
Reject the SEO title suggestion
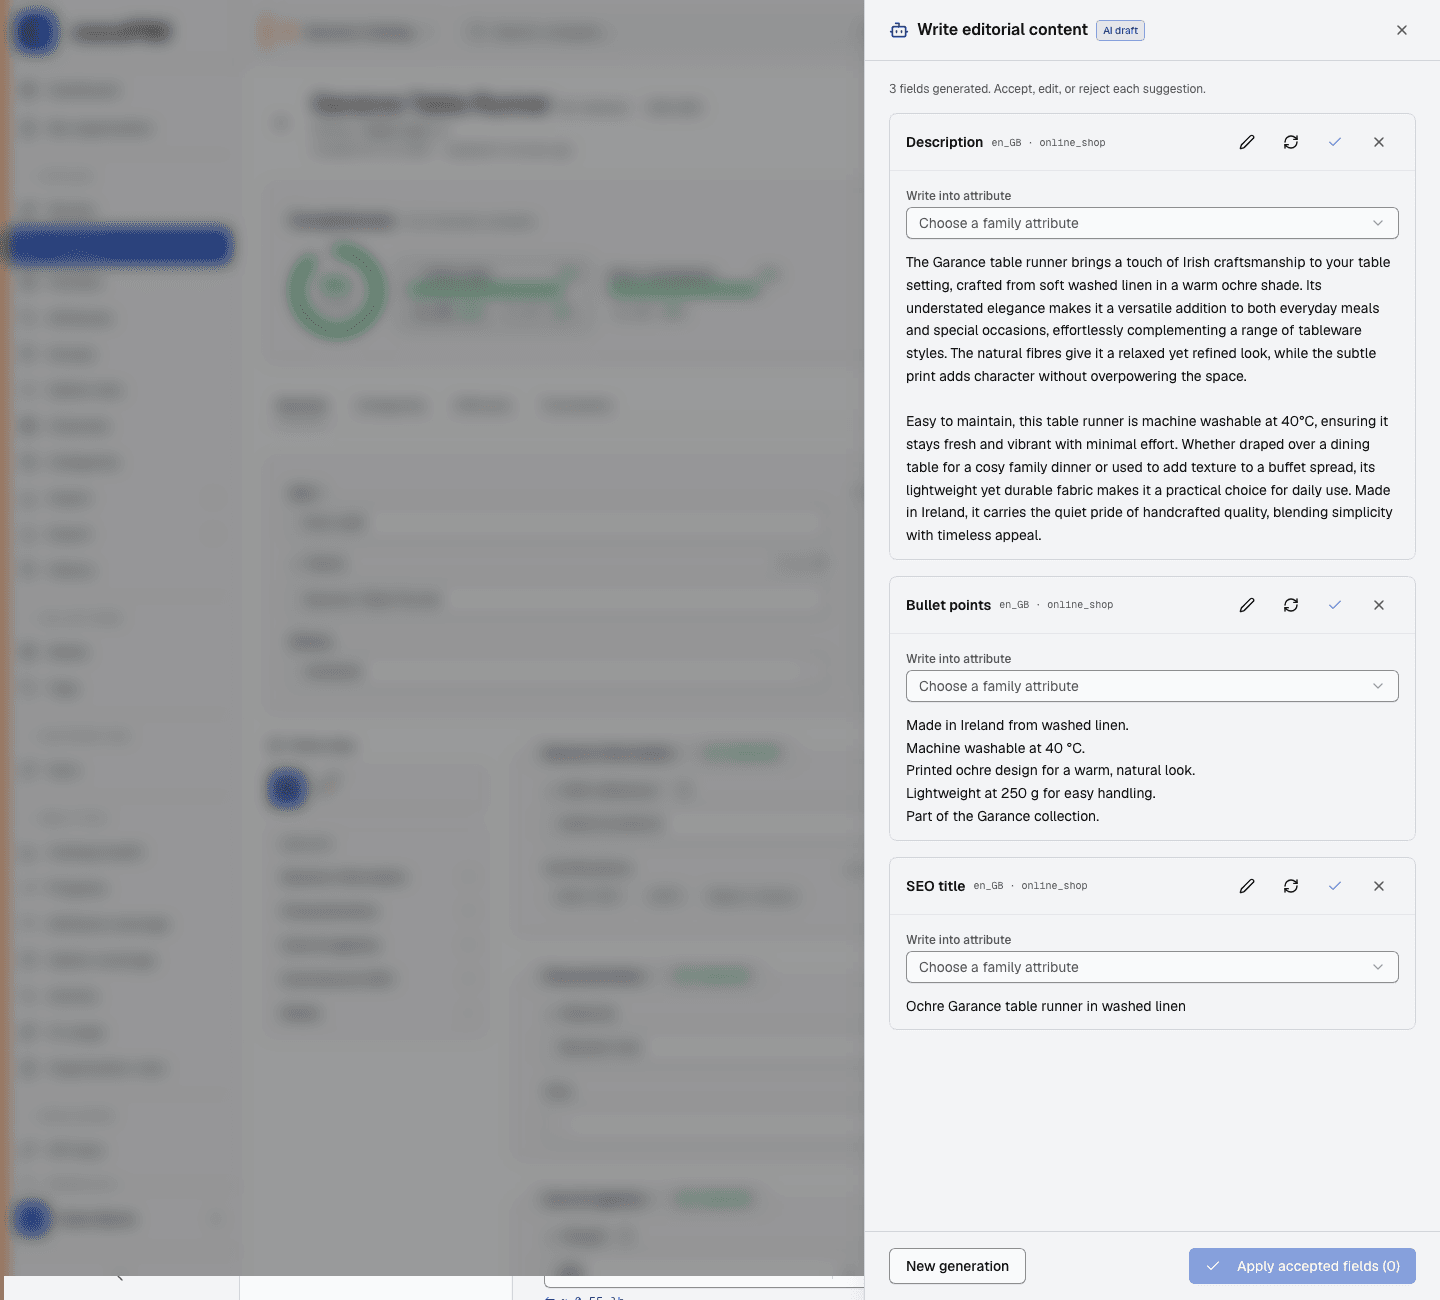(1379, 886)
